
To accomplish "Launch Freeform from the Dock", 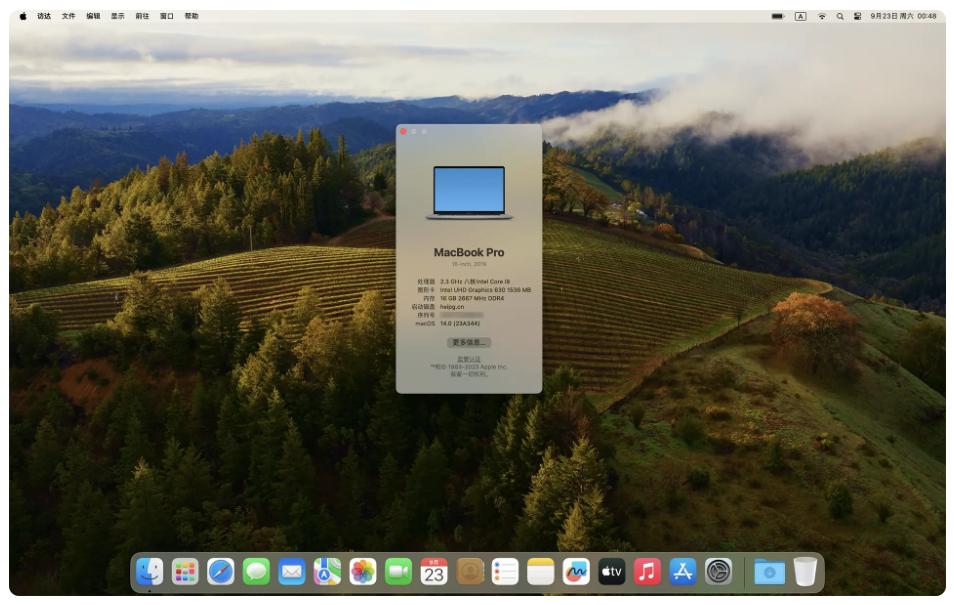I will 576,572.
